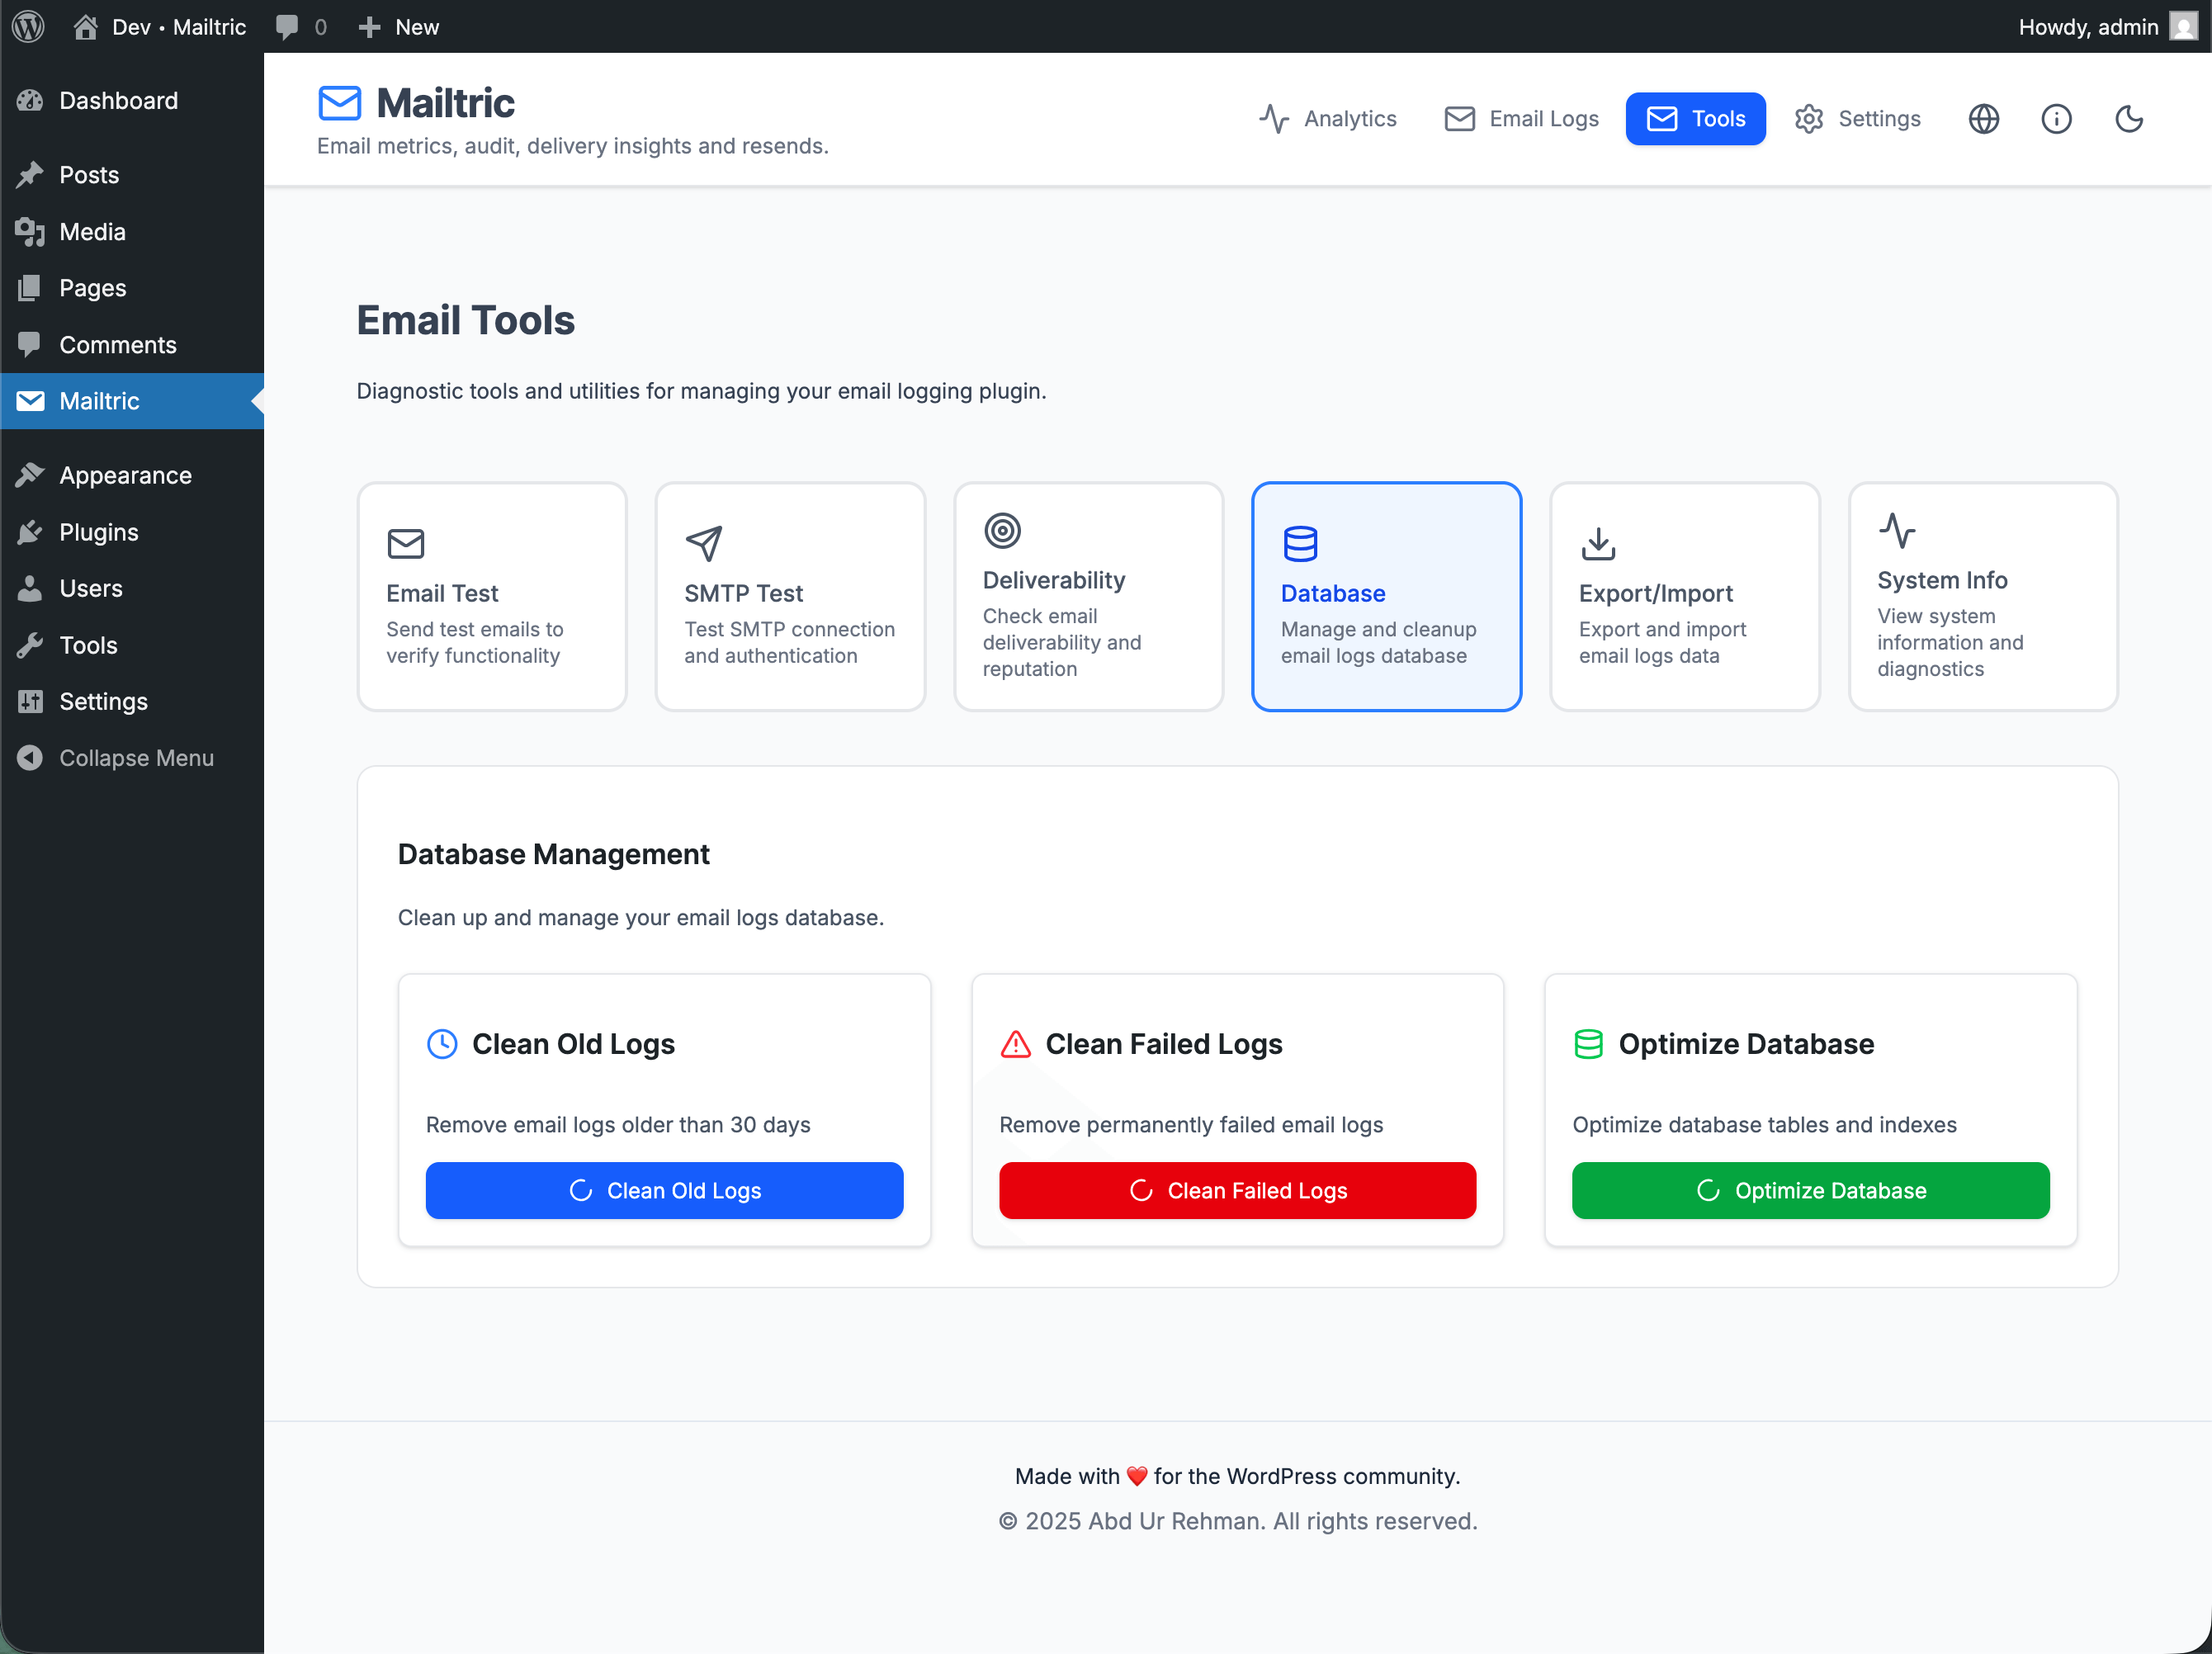The image size is (2212, 1654).
Task: View System Info diagnostics
Action: click(1982, 596)
